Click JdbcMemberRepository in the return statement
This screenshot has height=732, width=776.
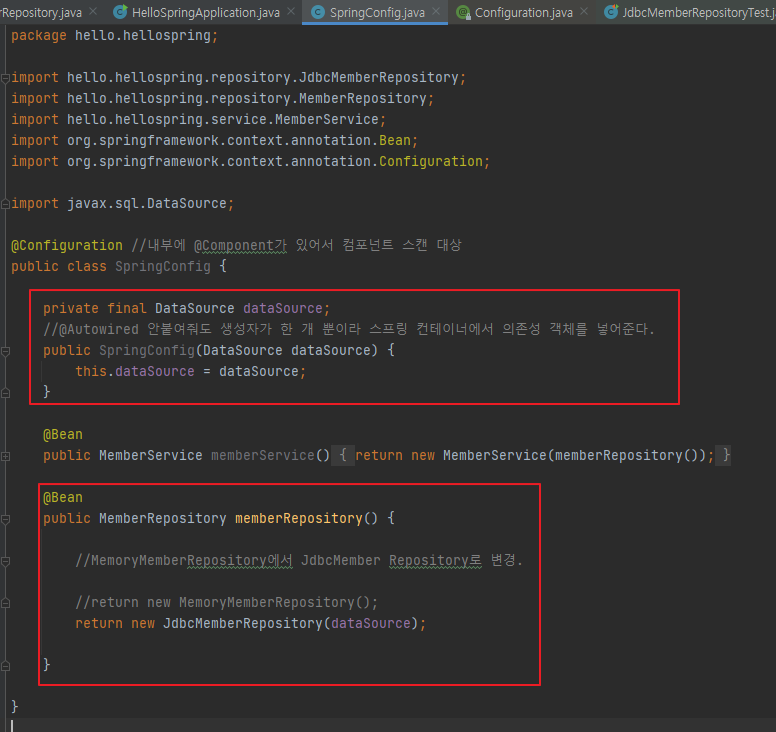[242, 623]
